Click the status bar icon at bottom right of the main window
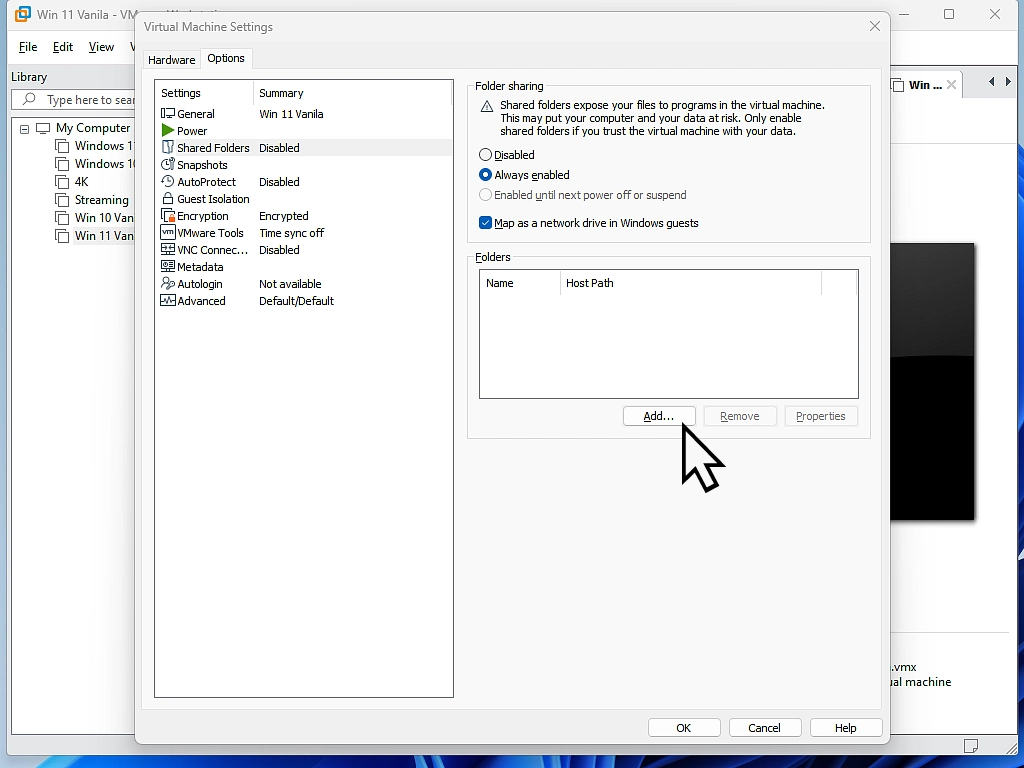The height and width of the screenshot is (768, 1024). coord(971,745)
